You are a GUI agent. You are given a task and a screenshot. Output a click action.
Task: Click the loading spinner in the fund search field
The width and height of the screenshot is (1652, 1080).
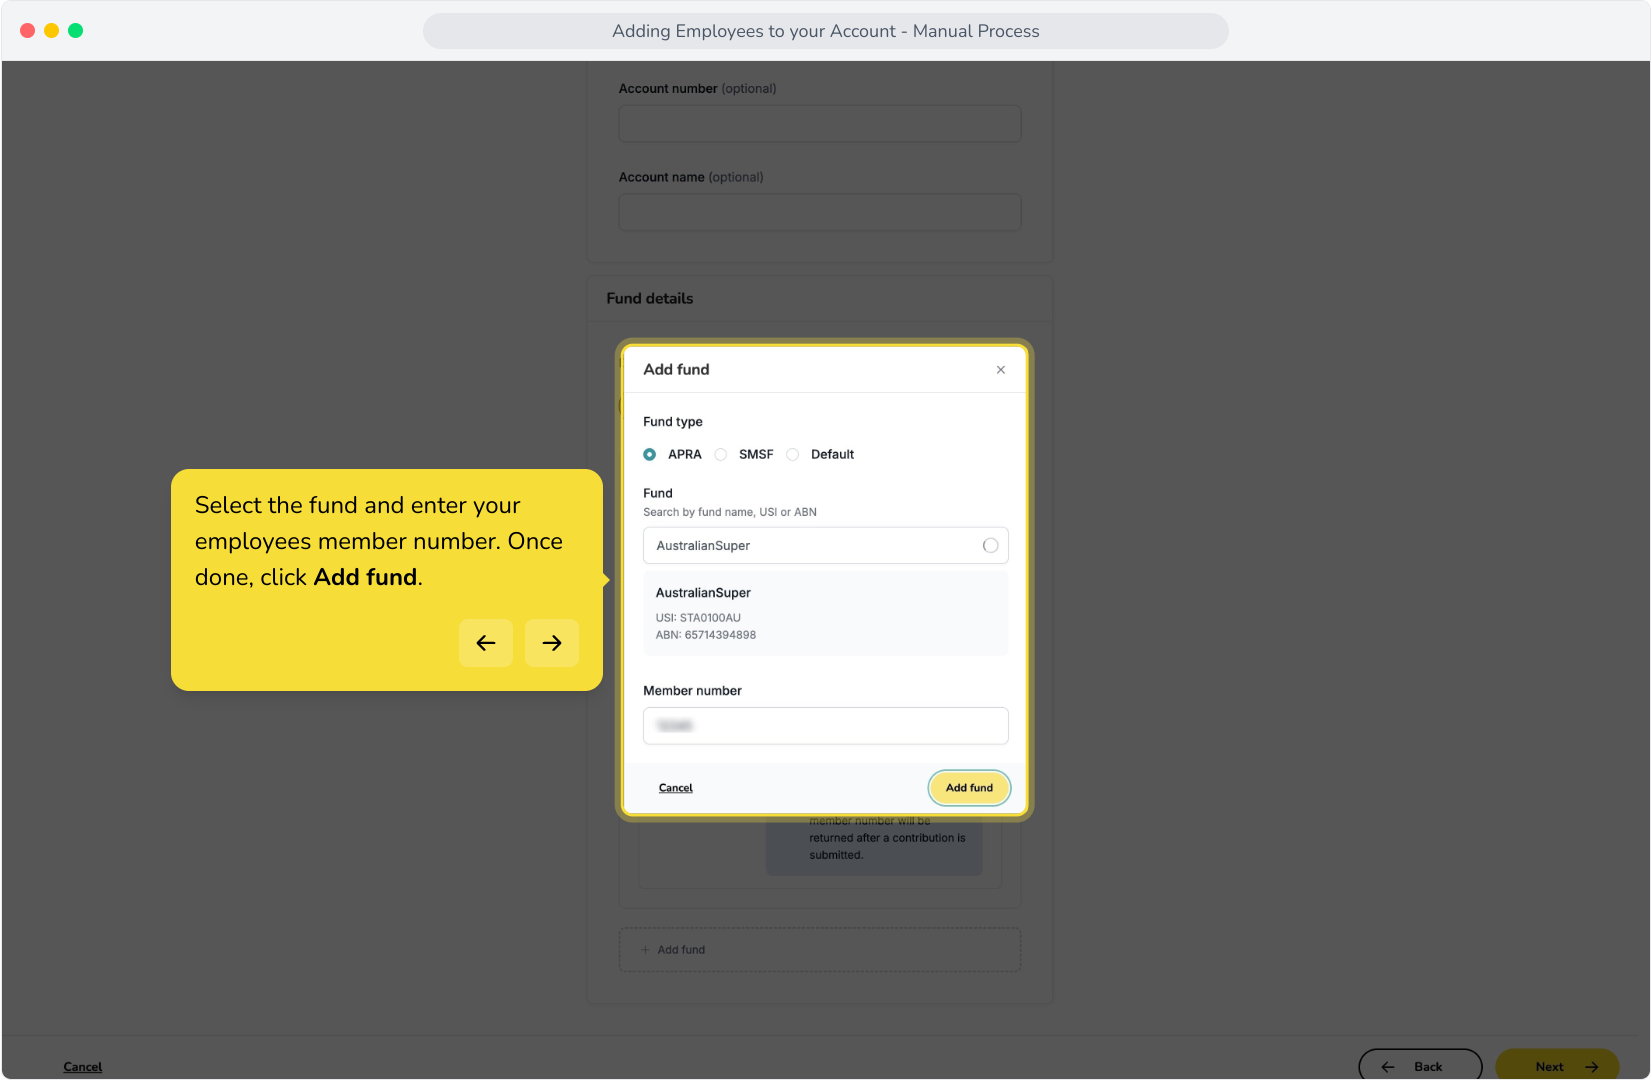click(990, 546)
